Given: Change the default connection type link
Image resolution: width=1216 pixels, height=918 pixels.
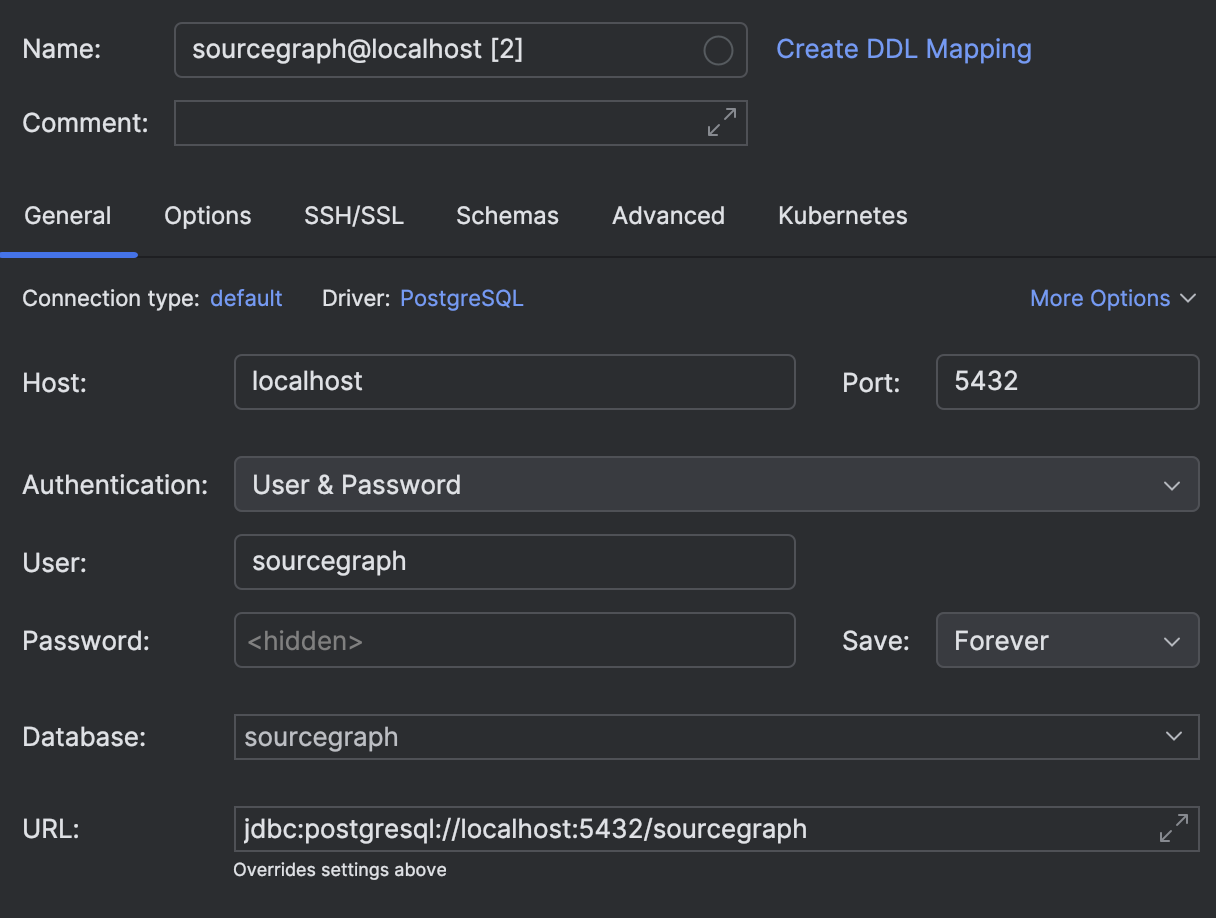Looking at the screenshot, I should click(x=246, y=298).
